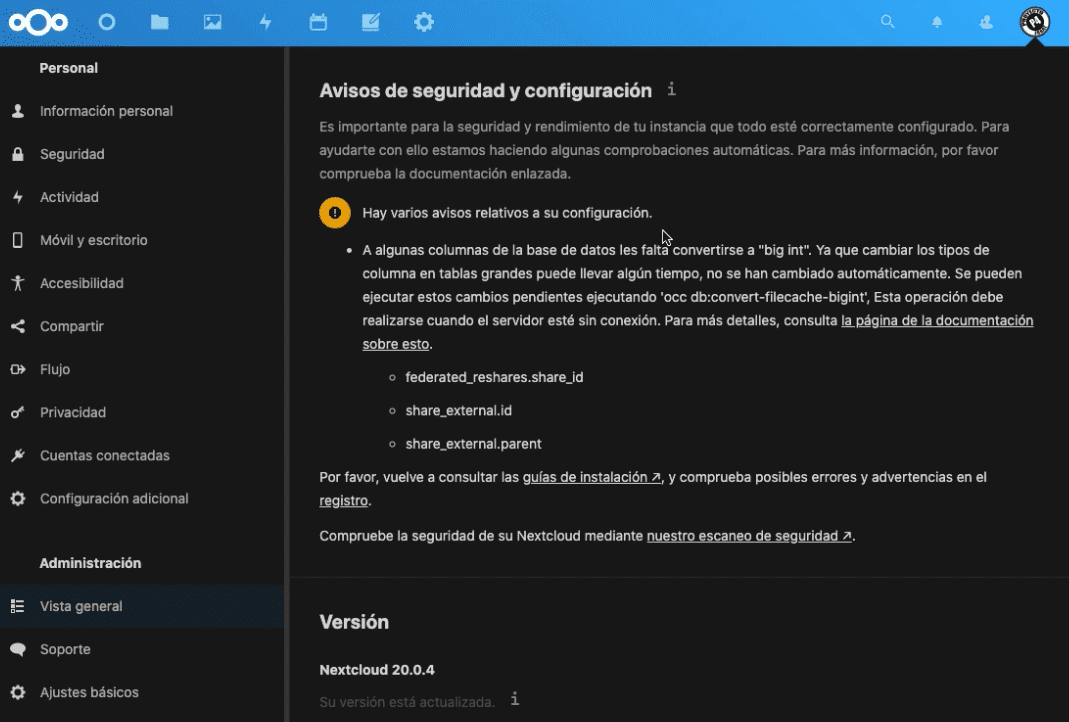This screenshot has height=722, width=1069.
Task: Click the nuestro escaneo de seguridad link
Action: (x=745, y=535)
